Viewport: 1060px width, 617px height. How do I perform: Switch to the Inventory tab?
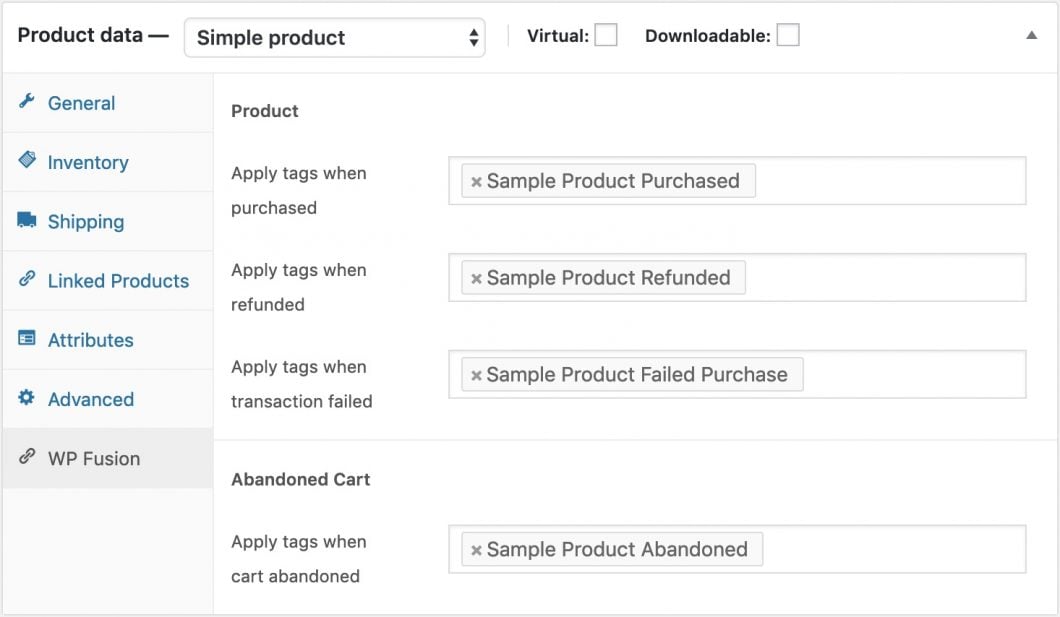pos(88,162)
